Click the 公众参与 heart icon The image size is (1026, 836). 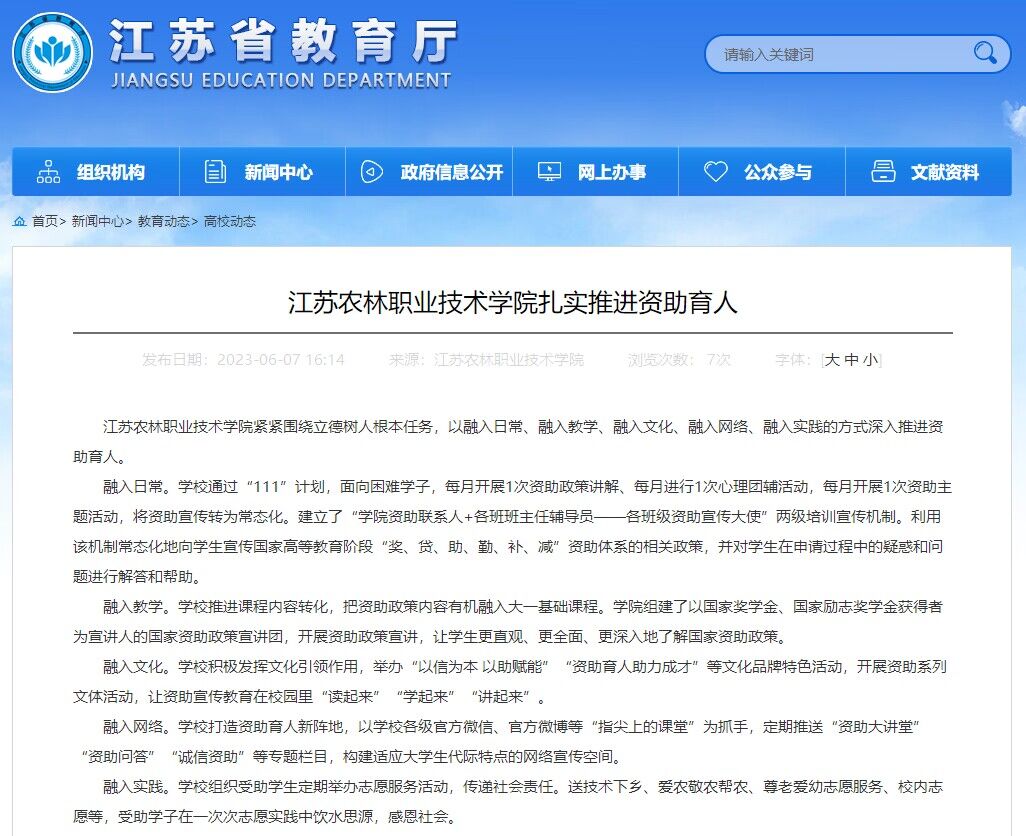[x=715, y=172]
